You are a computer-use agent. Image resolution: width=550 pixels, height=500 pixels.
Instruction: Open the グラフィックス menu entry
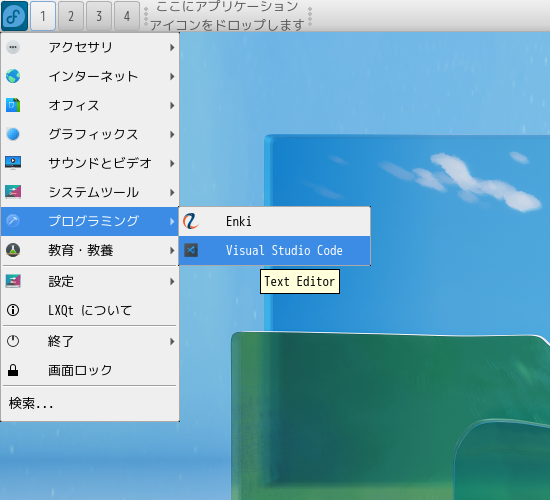click(90, 134)
